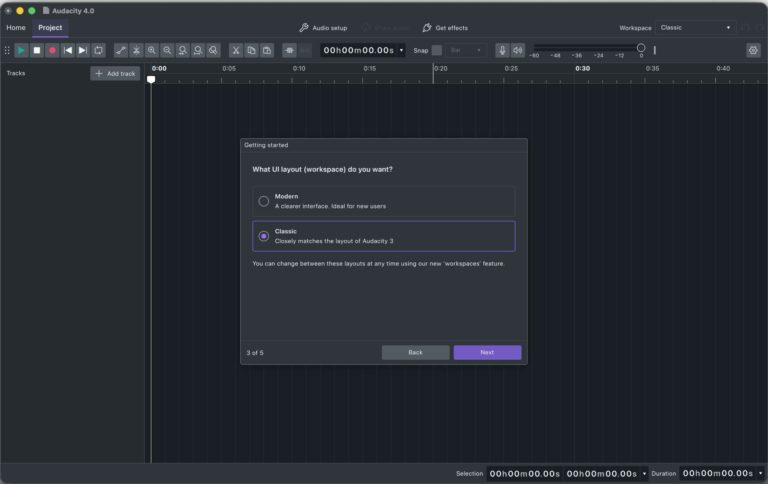Toggle loop playback icon

coord(98,50)
